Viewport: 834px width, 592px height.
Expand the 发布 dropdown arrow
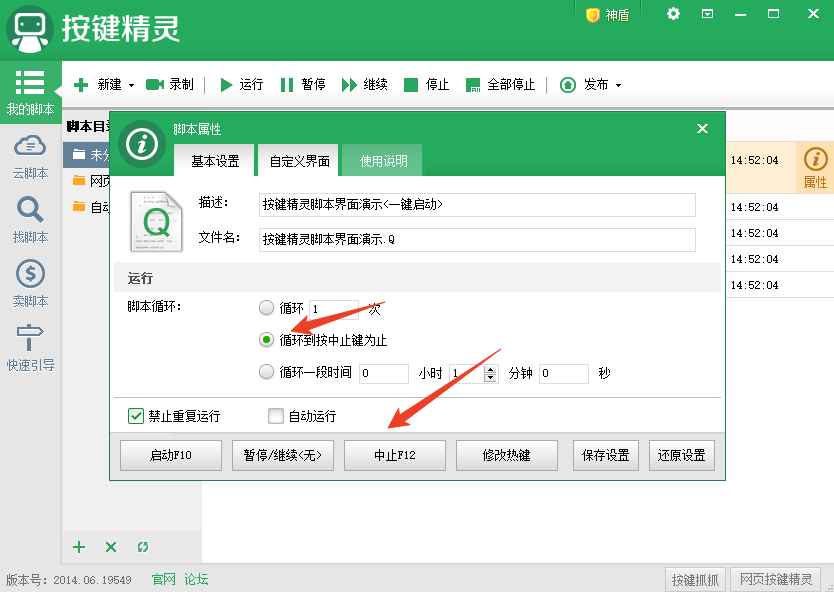(x=618, y=85)
